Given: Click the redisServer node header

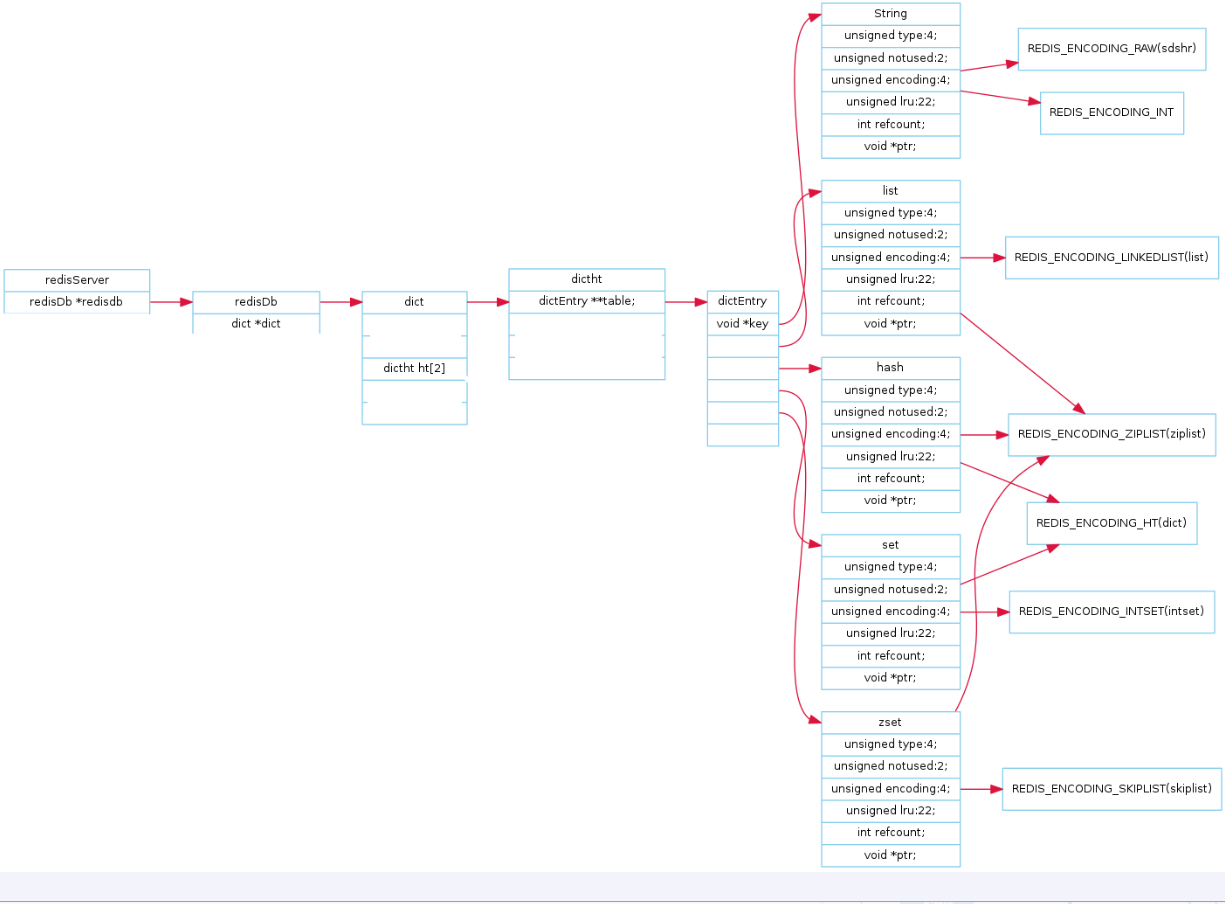Looking at the screenshot, I should pyautogui.click(x=77, y=280).
